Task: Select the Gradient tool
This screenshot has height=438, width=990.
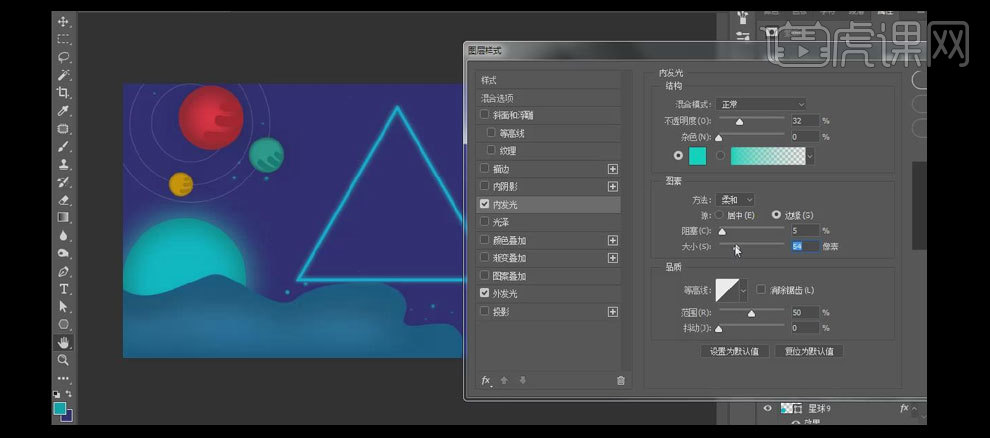Action: 63,217
